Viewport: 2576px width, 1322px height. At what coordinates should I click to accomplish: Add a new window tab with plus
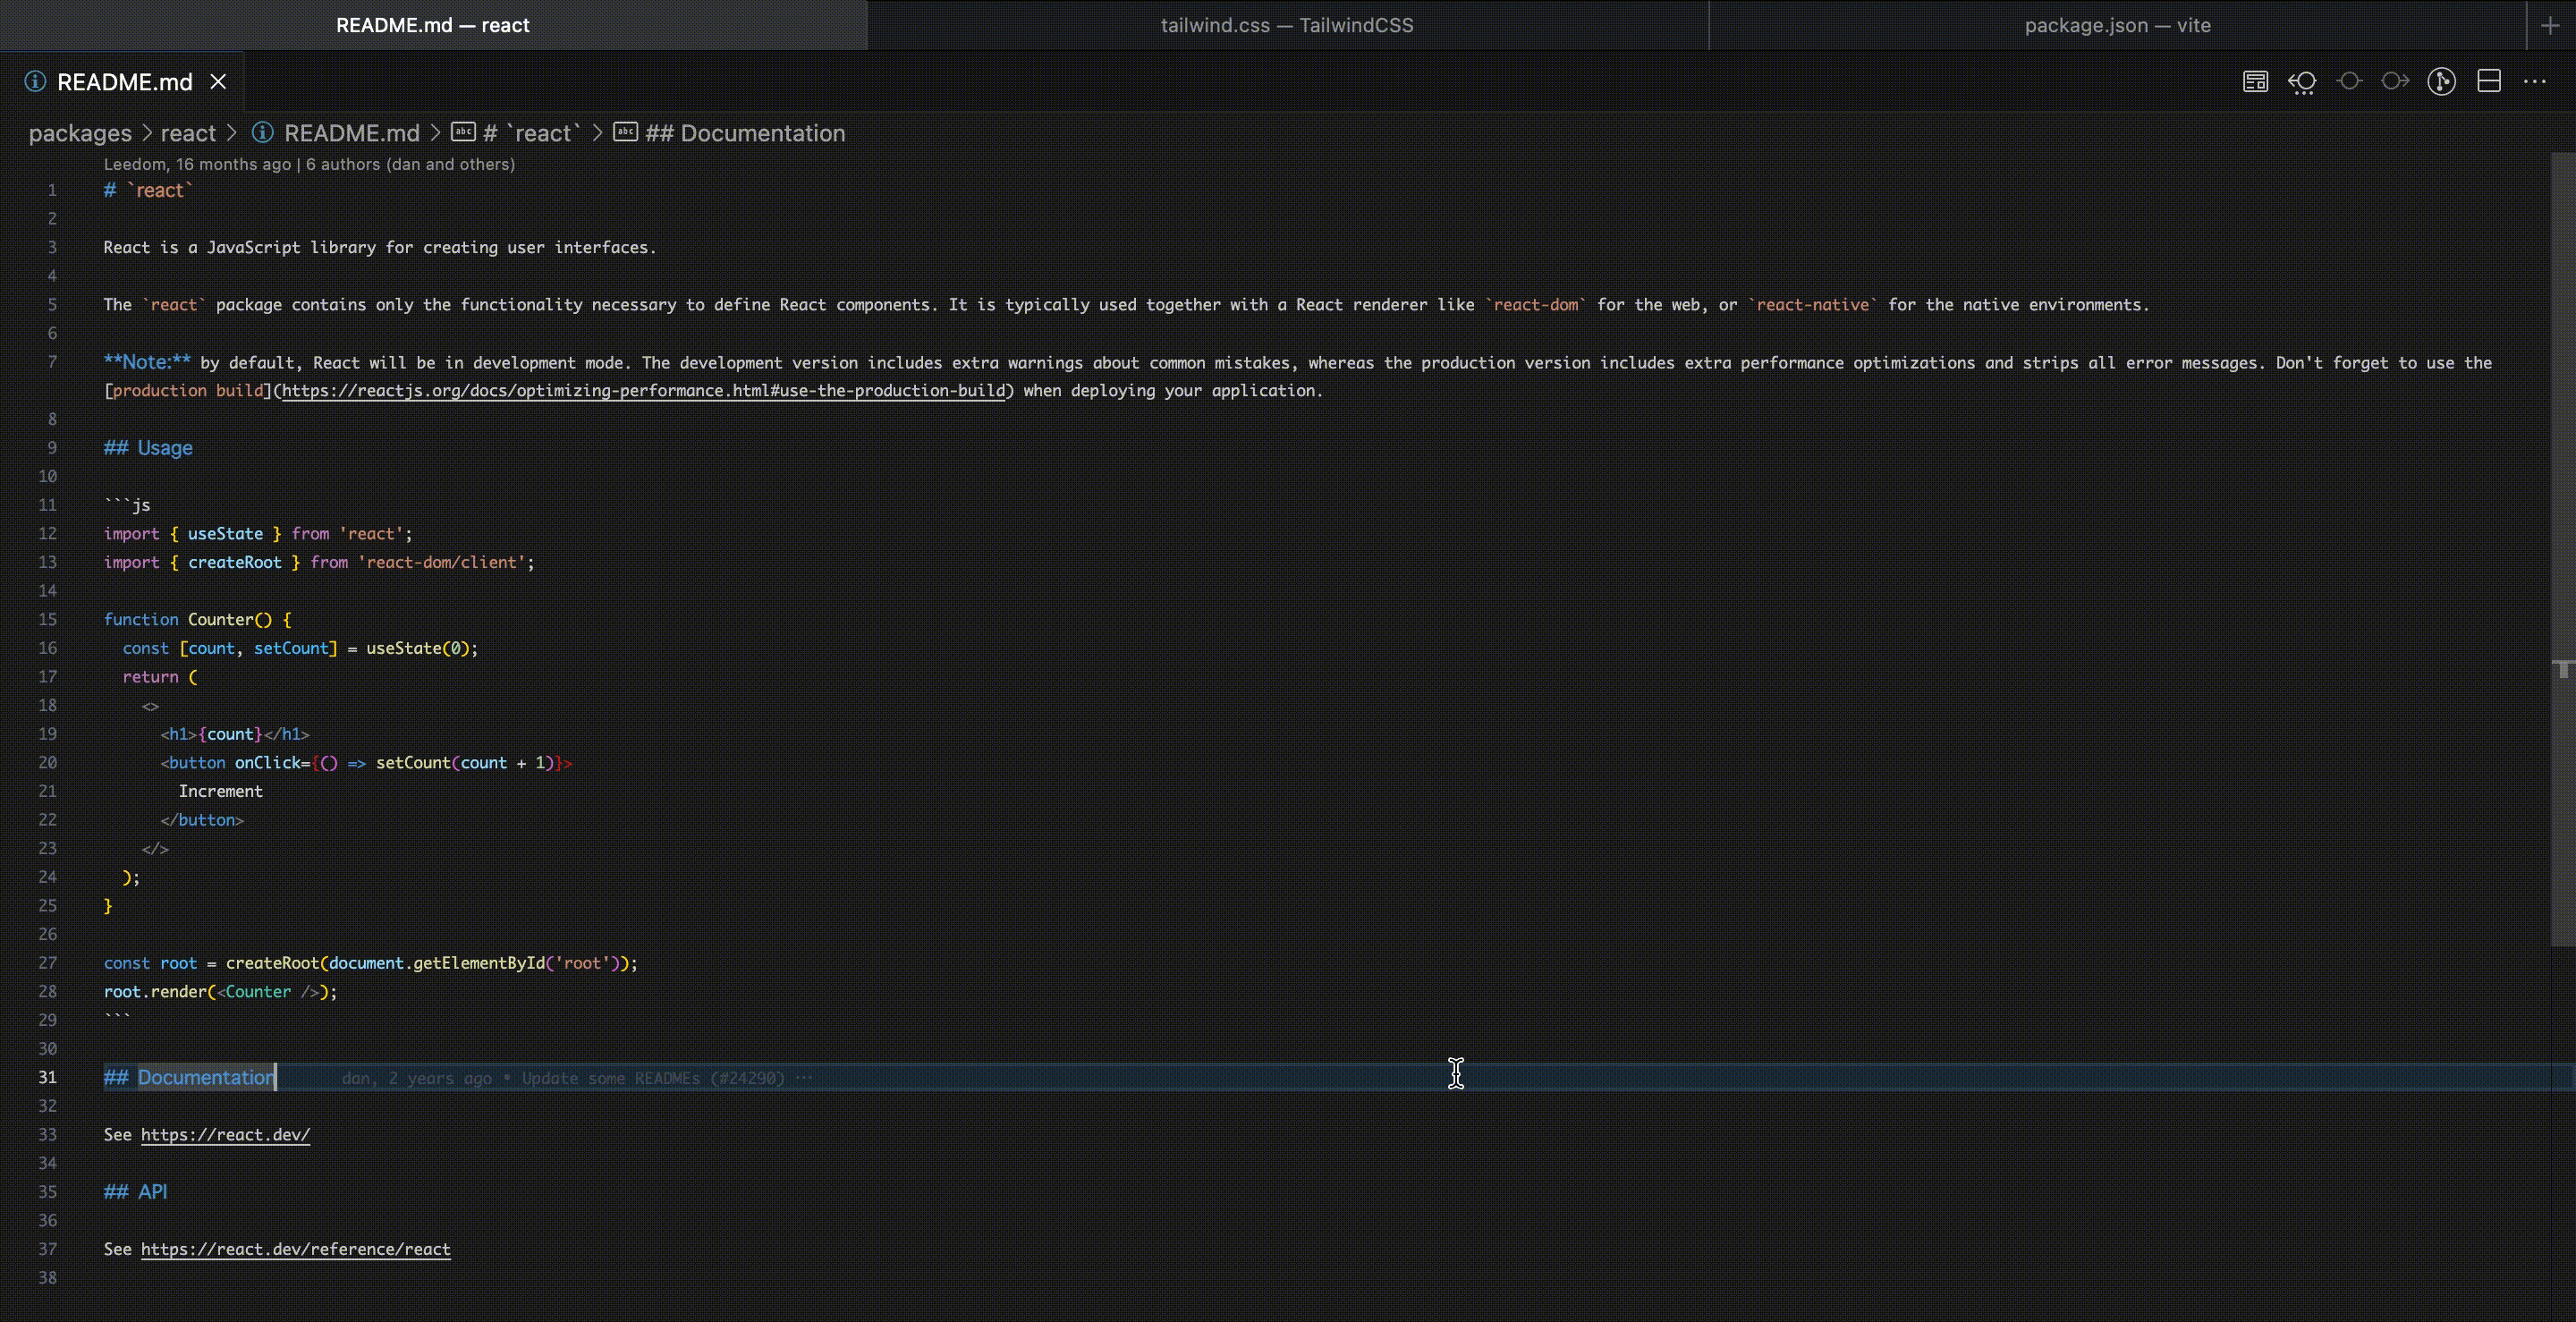pos(2550,25)
